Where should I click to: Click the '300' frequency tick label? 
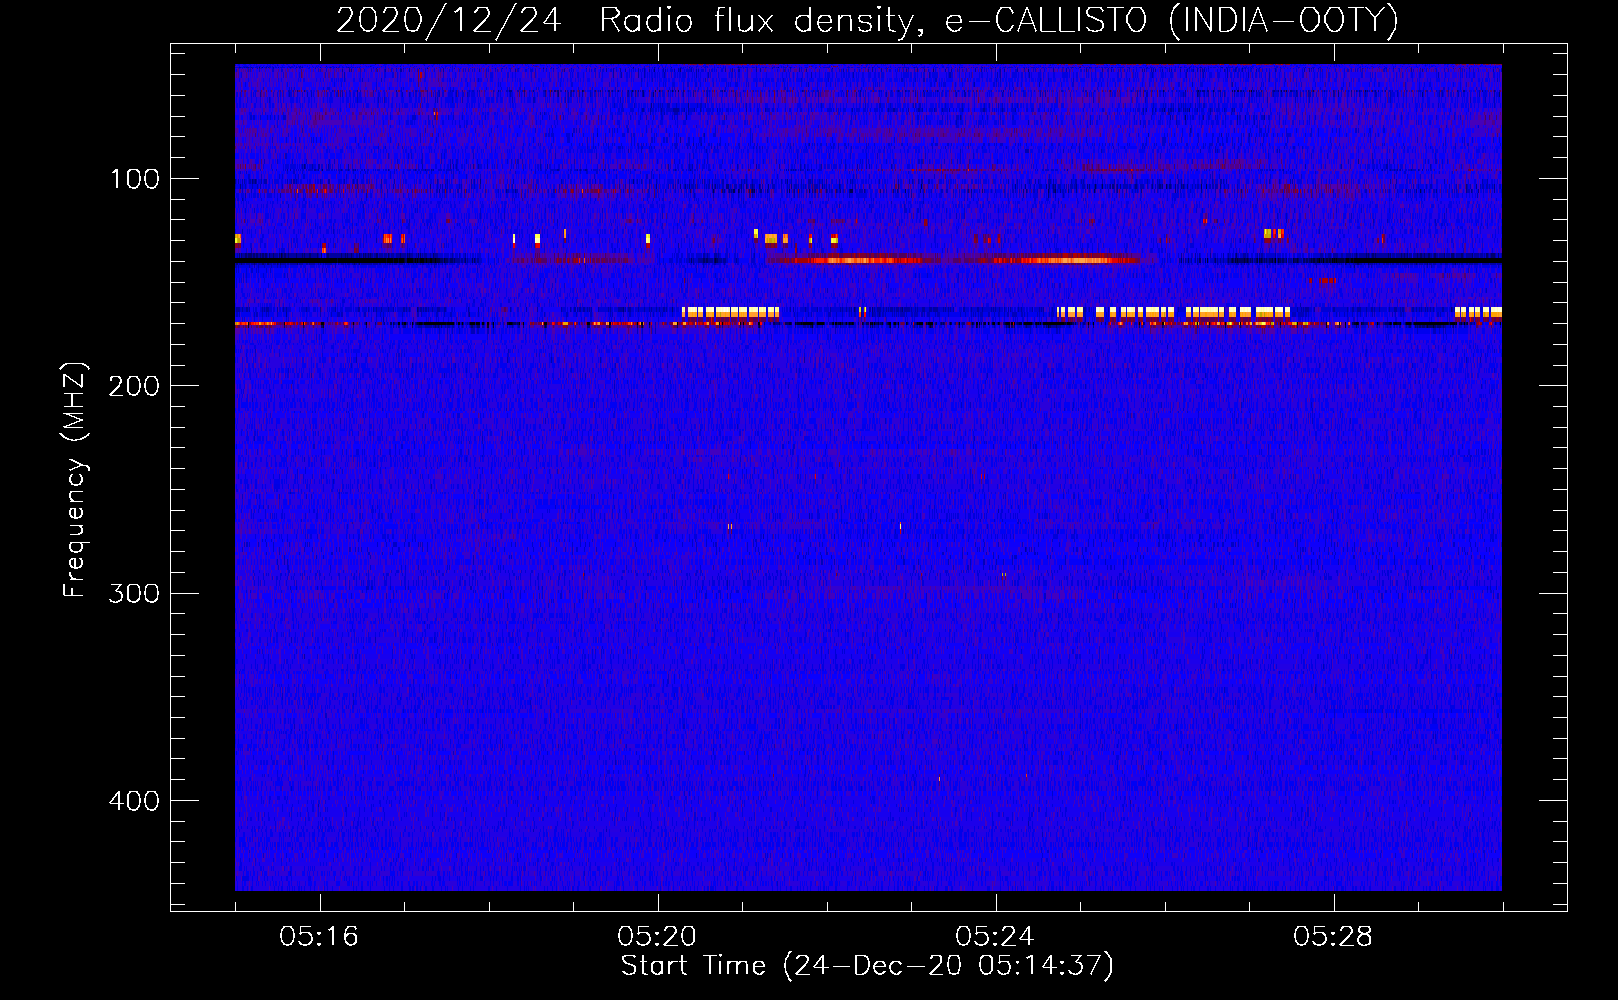click(x=134, y=594)
